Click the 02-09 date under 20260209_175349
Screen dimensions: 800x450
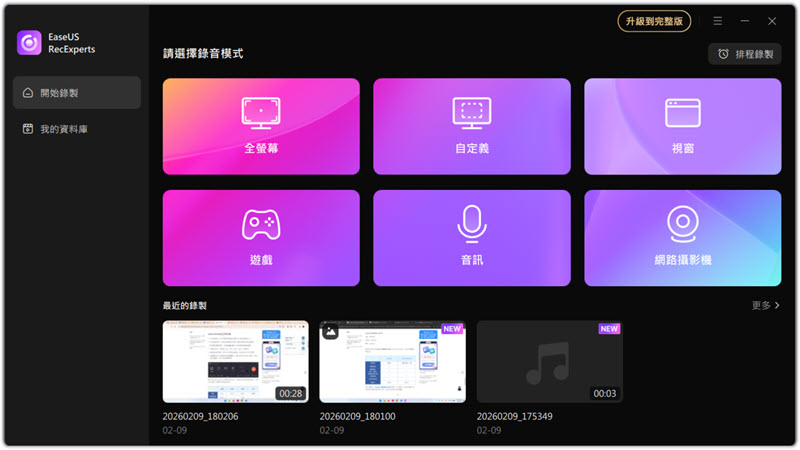point(489,431)
